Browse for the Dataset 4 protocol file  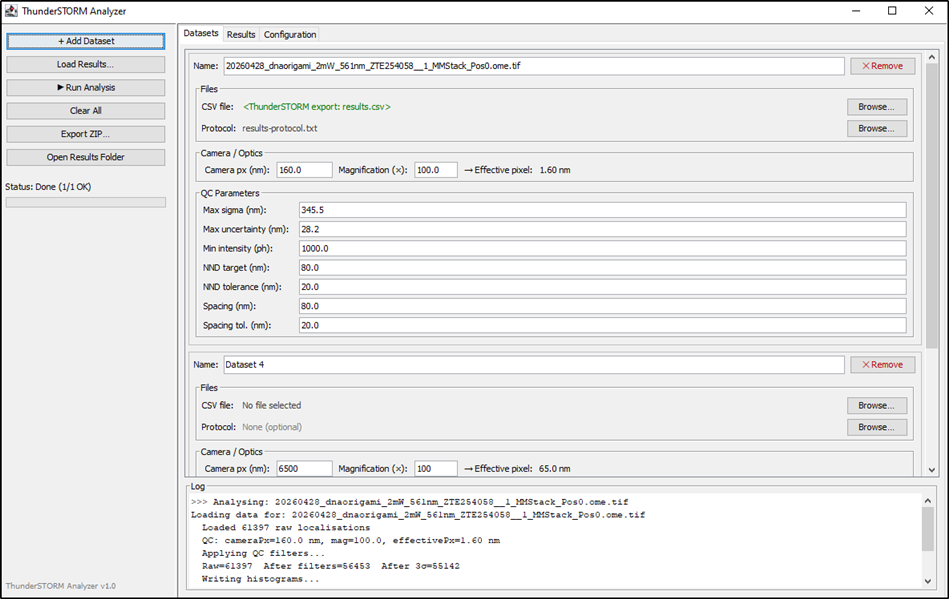tap(877, 427)
